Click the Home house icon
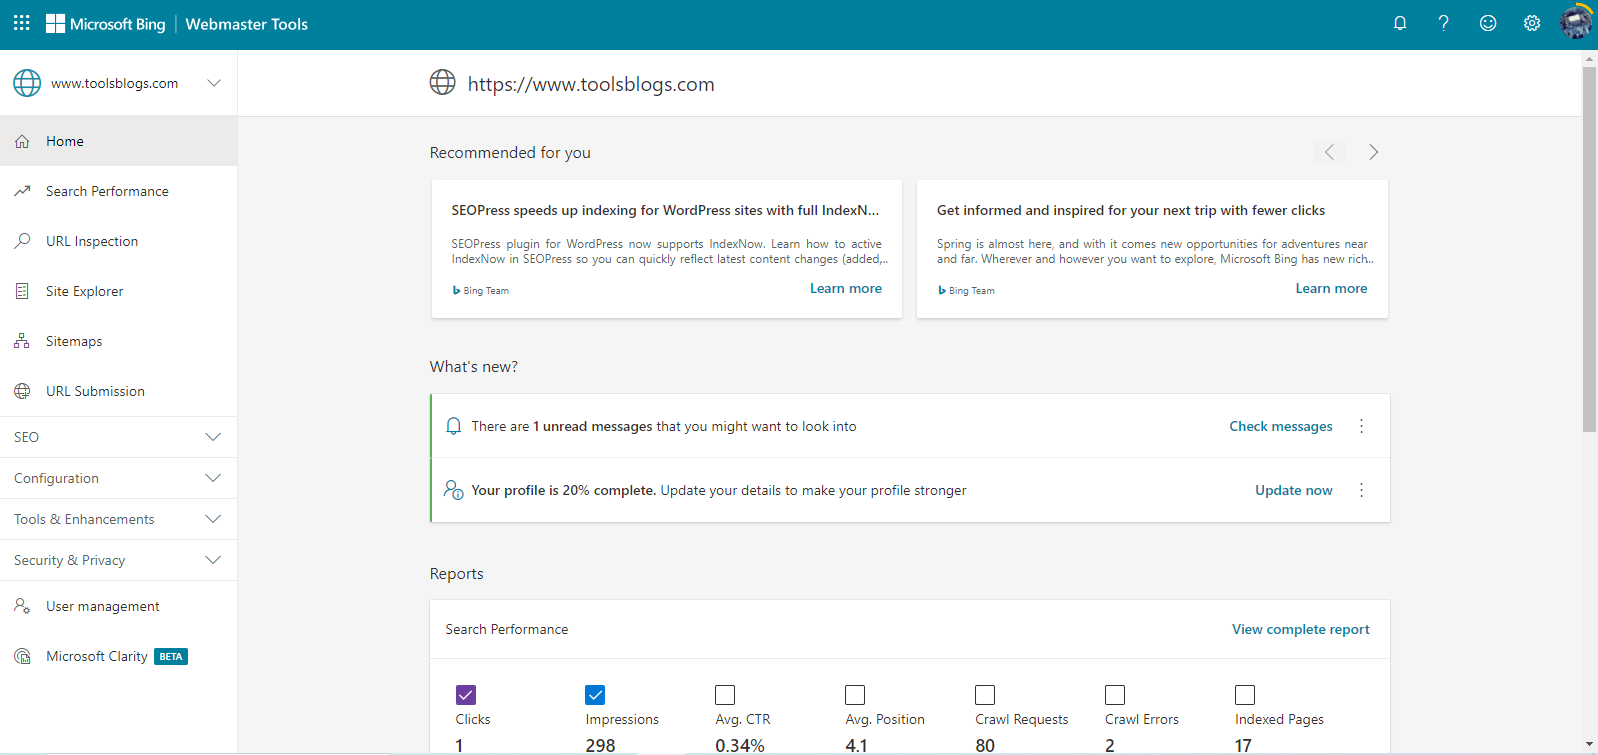The width and height of the screenshot is (1598, 755). coord(22,142)
